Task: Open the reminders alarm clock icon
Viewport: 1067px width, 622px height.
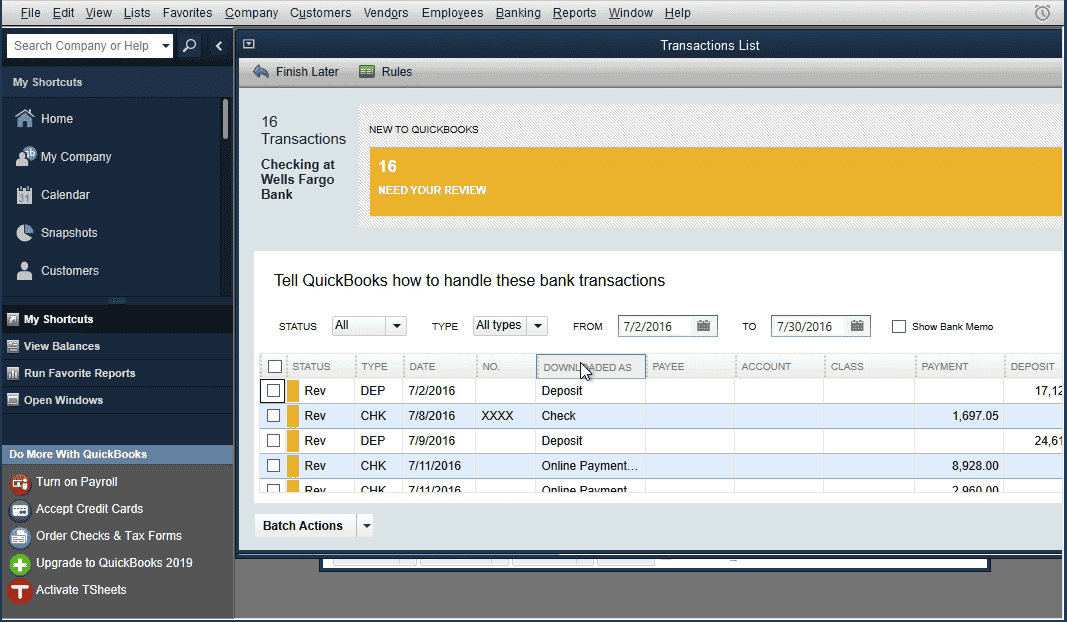Action: click(1042, 12)
